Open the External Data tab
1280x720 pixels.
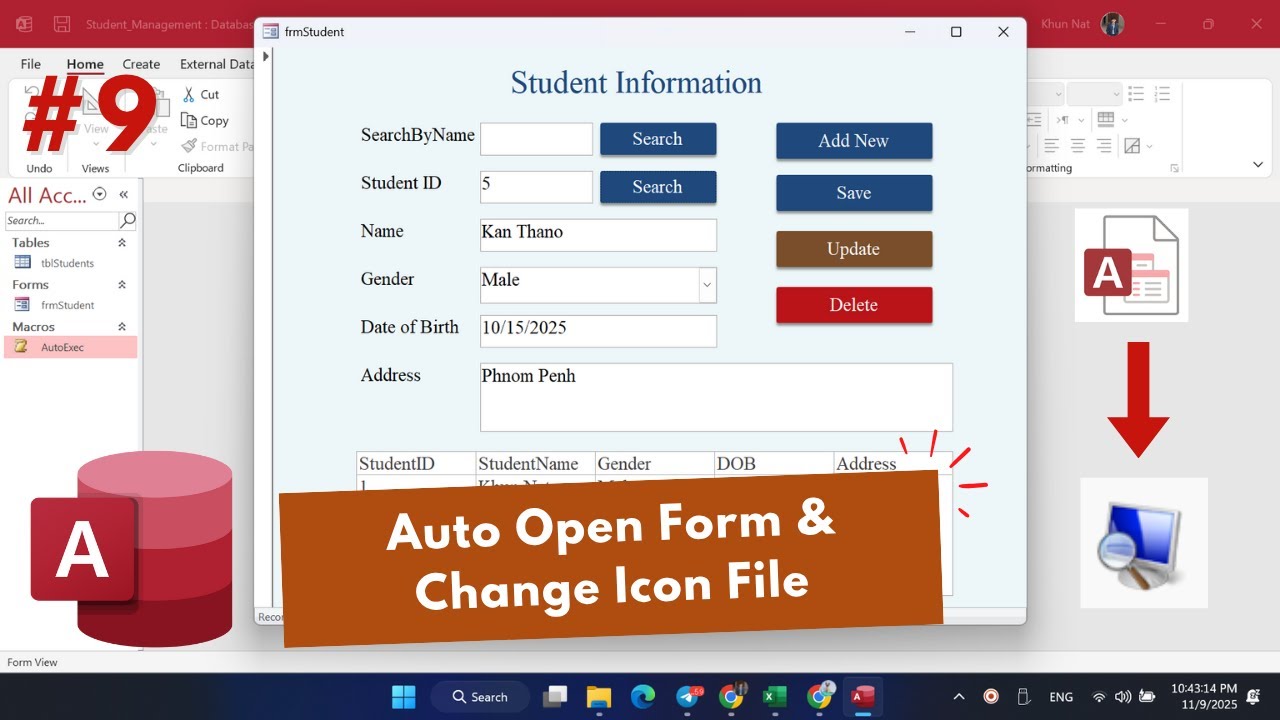pyautogui.click(x=216, y=64)
